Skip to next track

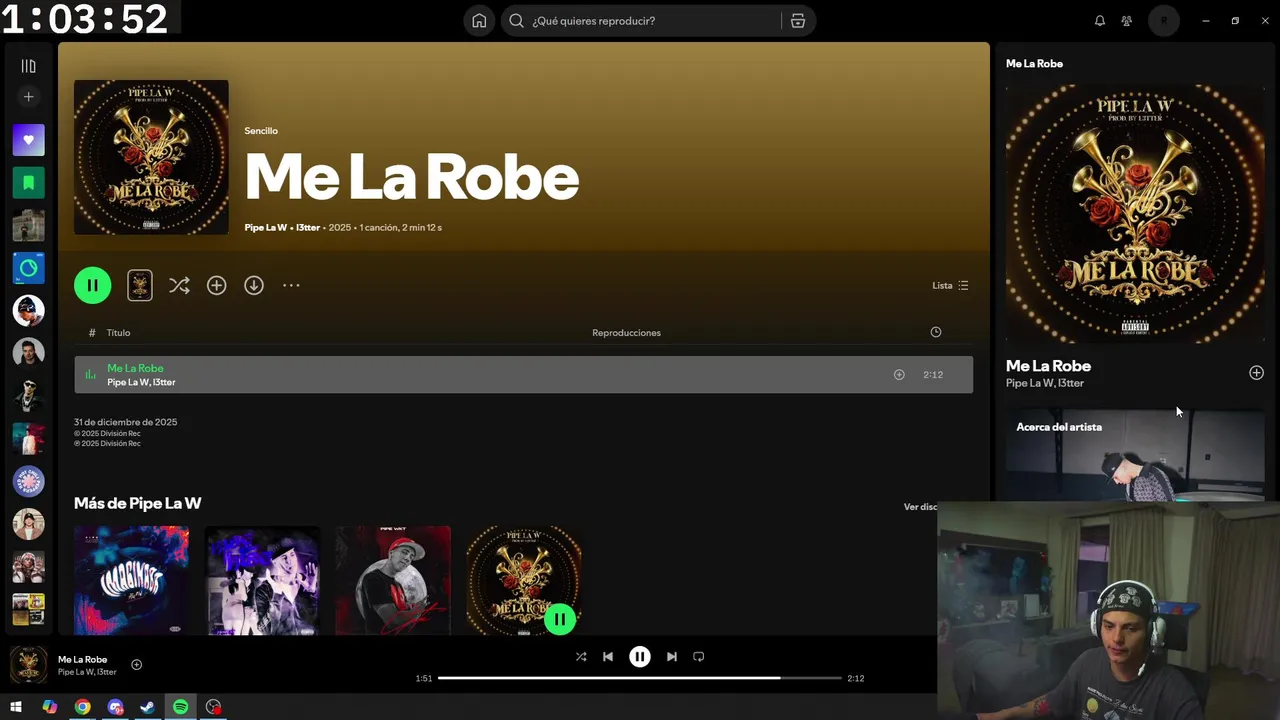pos(672,657)
